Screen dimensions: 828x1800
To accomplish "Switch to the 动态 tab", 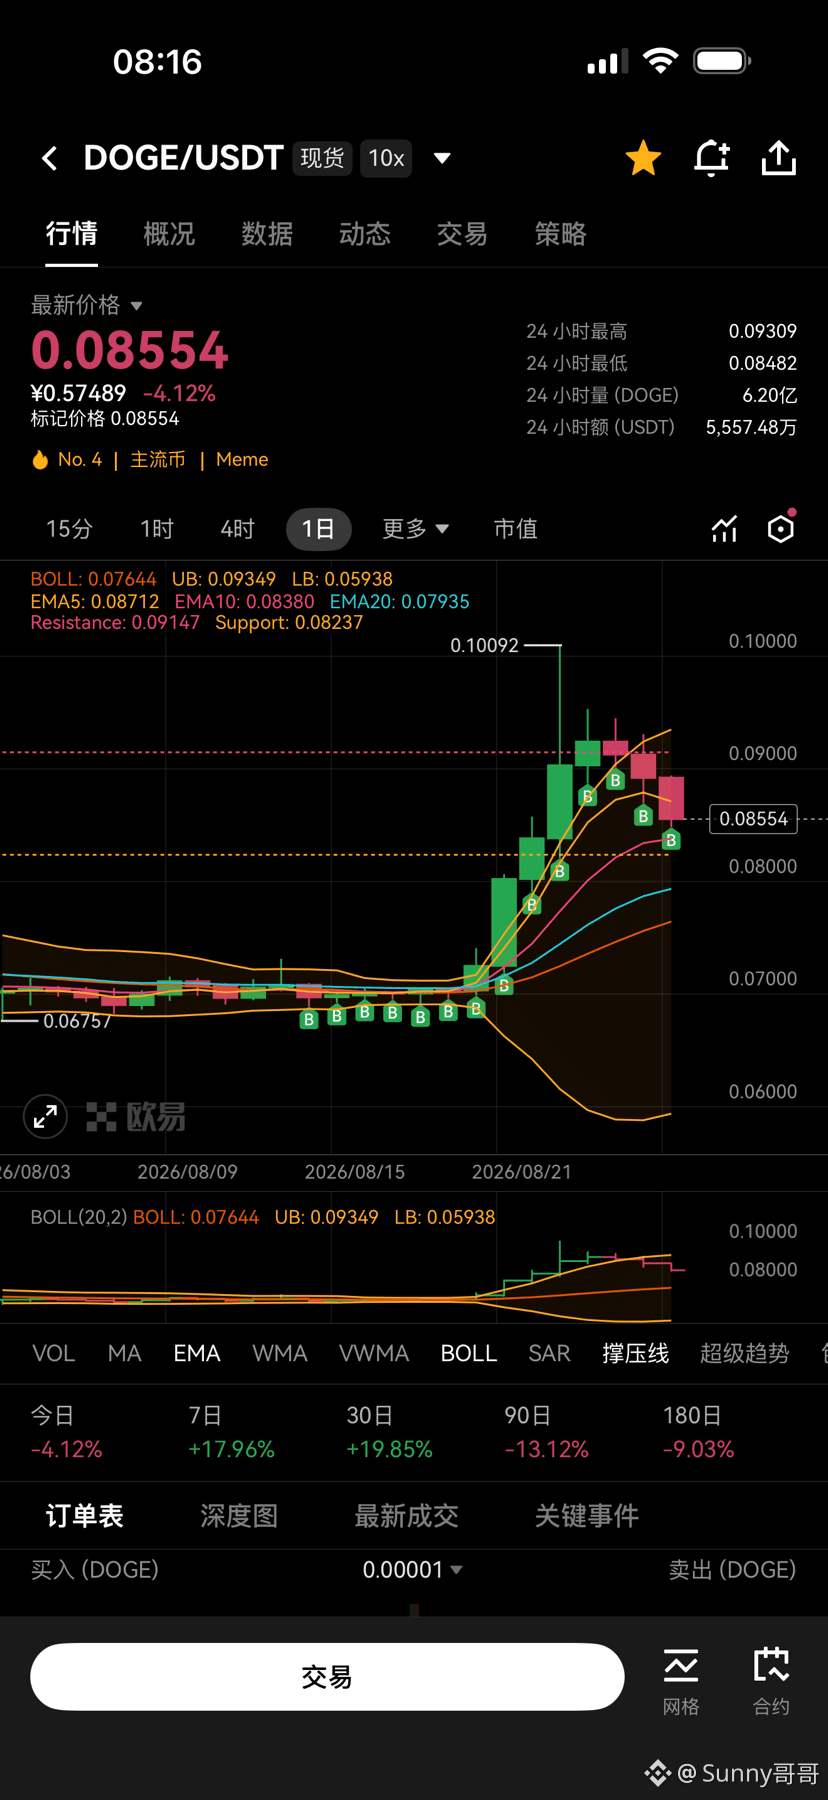I will coord(364,234).
